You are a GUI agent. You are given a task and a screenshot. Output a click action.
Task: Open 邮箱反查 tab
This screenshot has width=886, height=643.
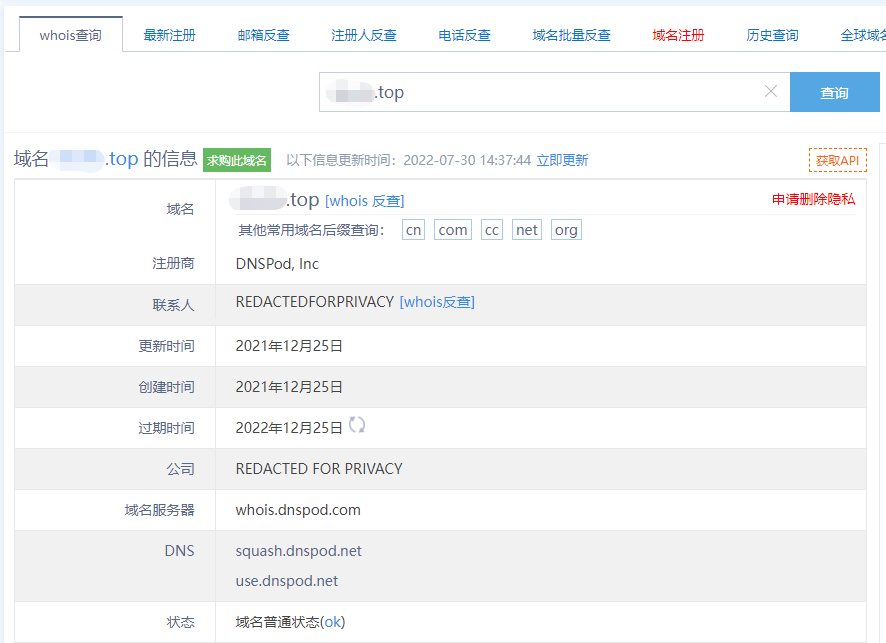(x=263, y=35)
